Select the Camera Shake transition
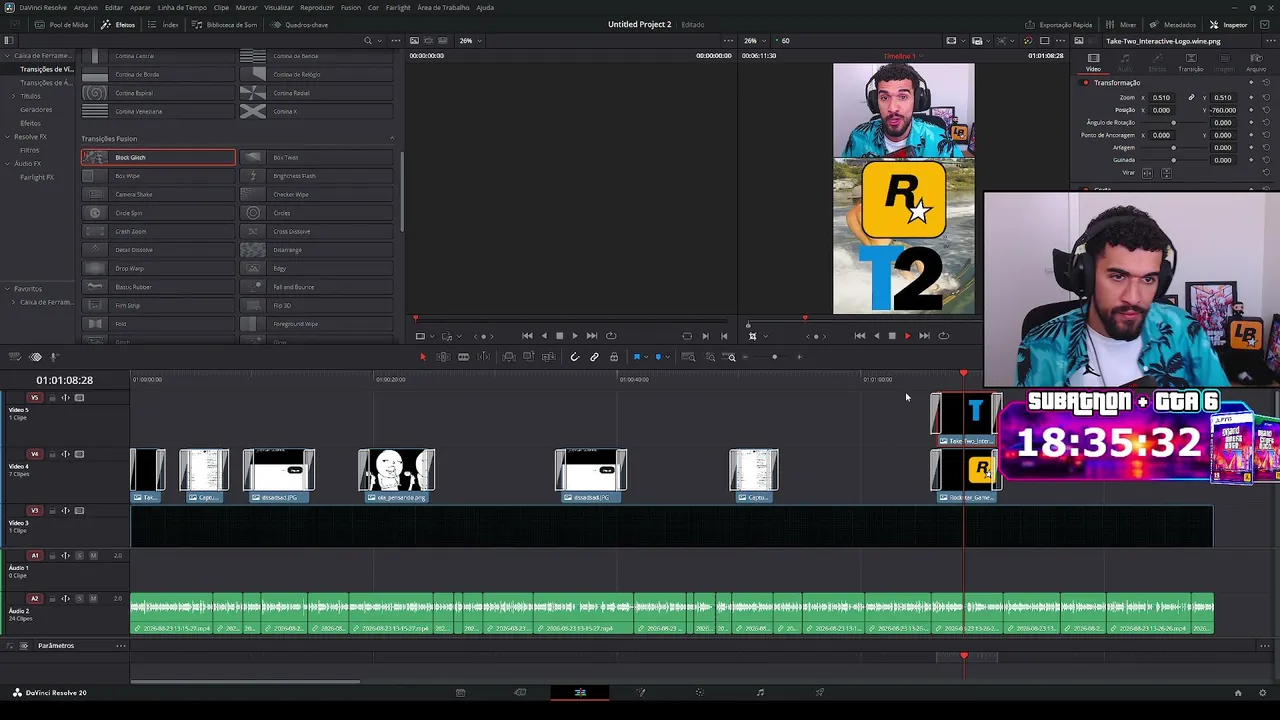 click(x=158, y=194)
